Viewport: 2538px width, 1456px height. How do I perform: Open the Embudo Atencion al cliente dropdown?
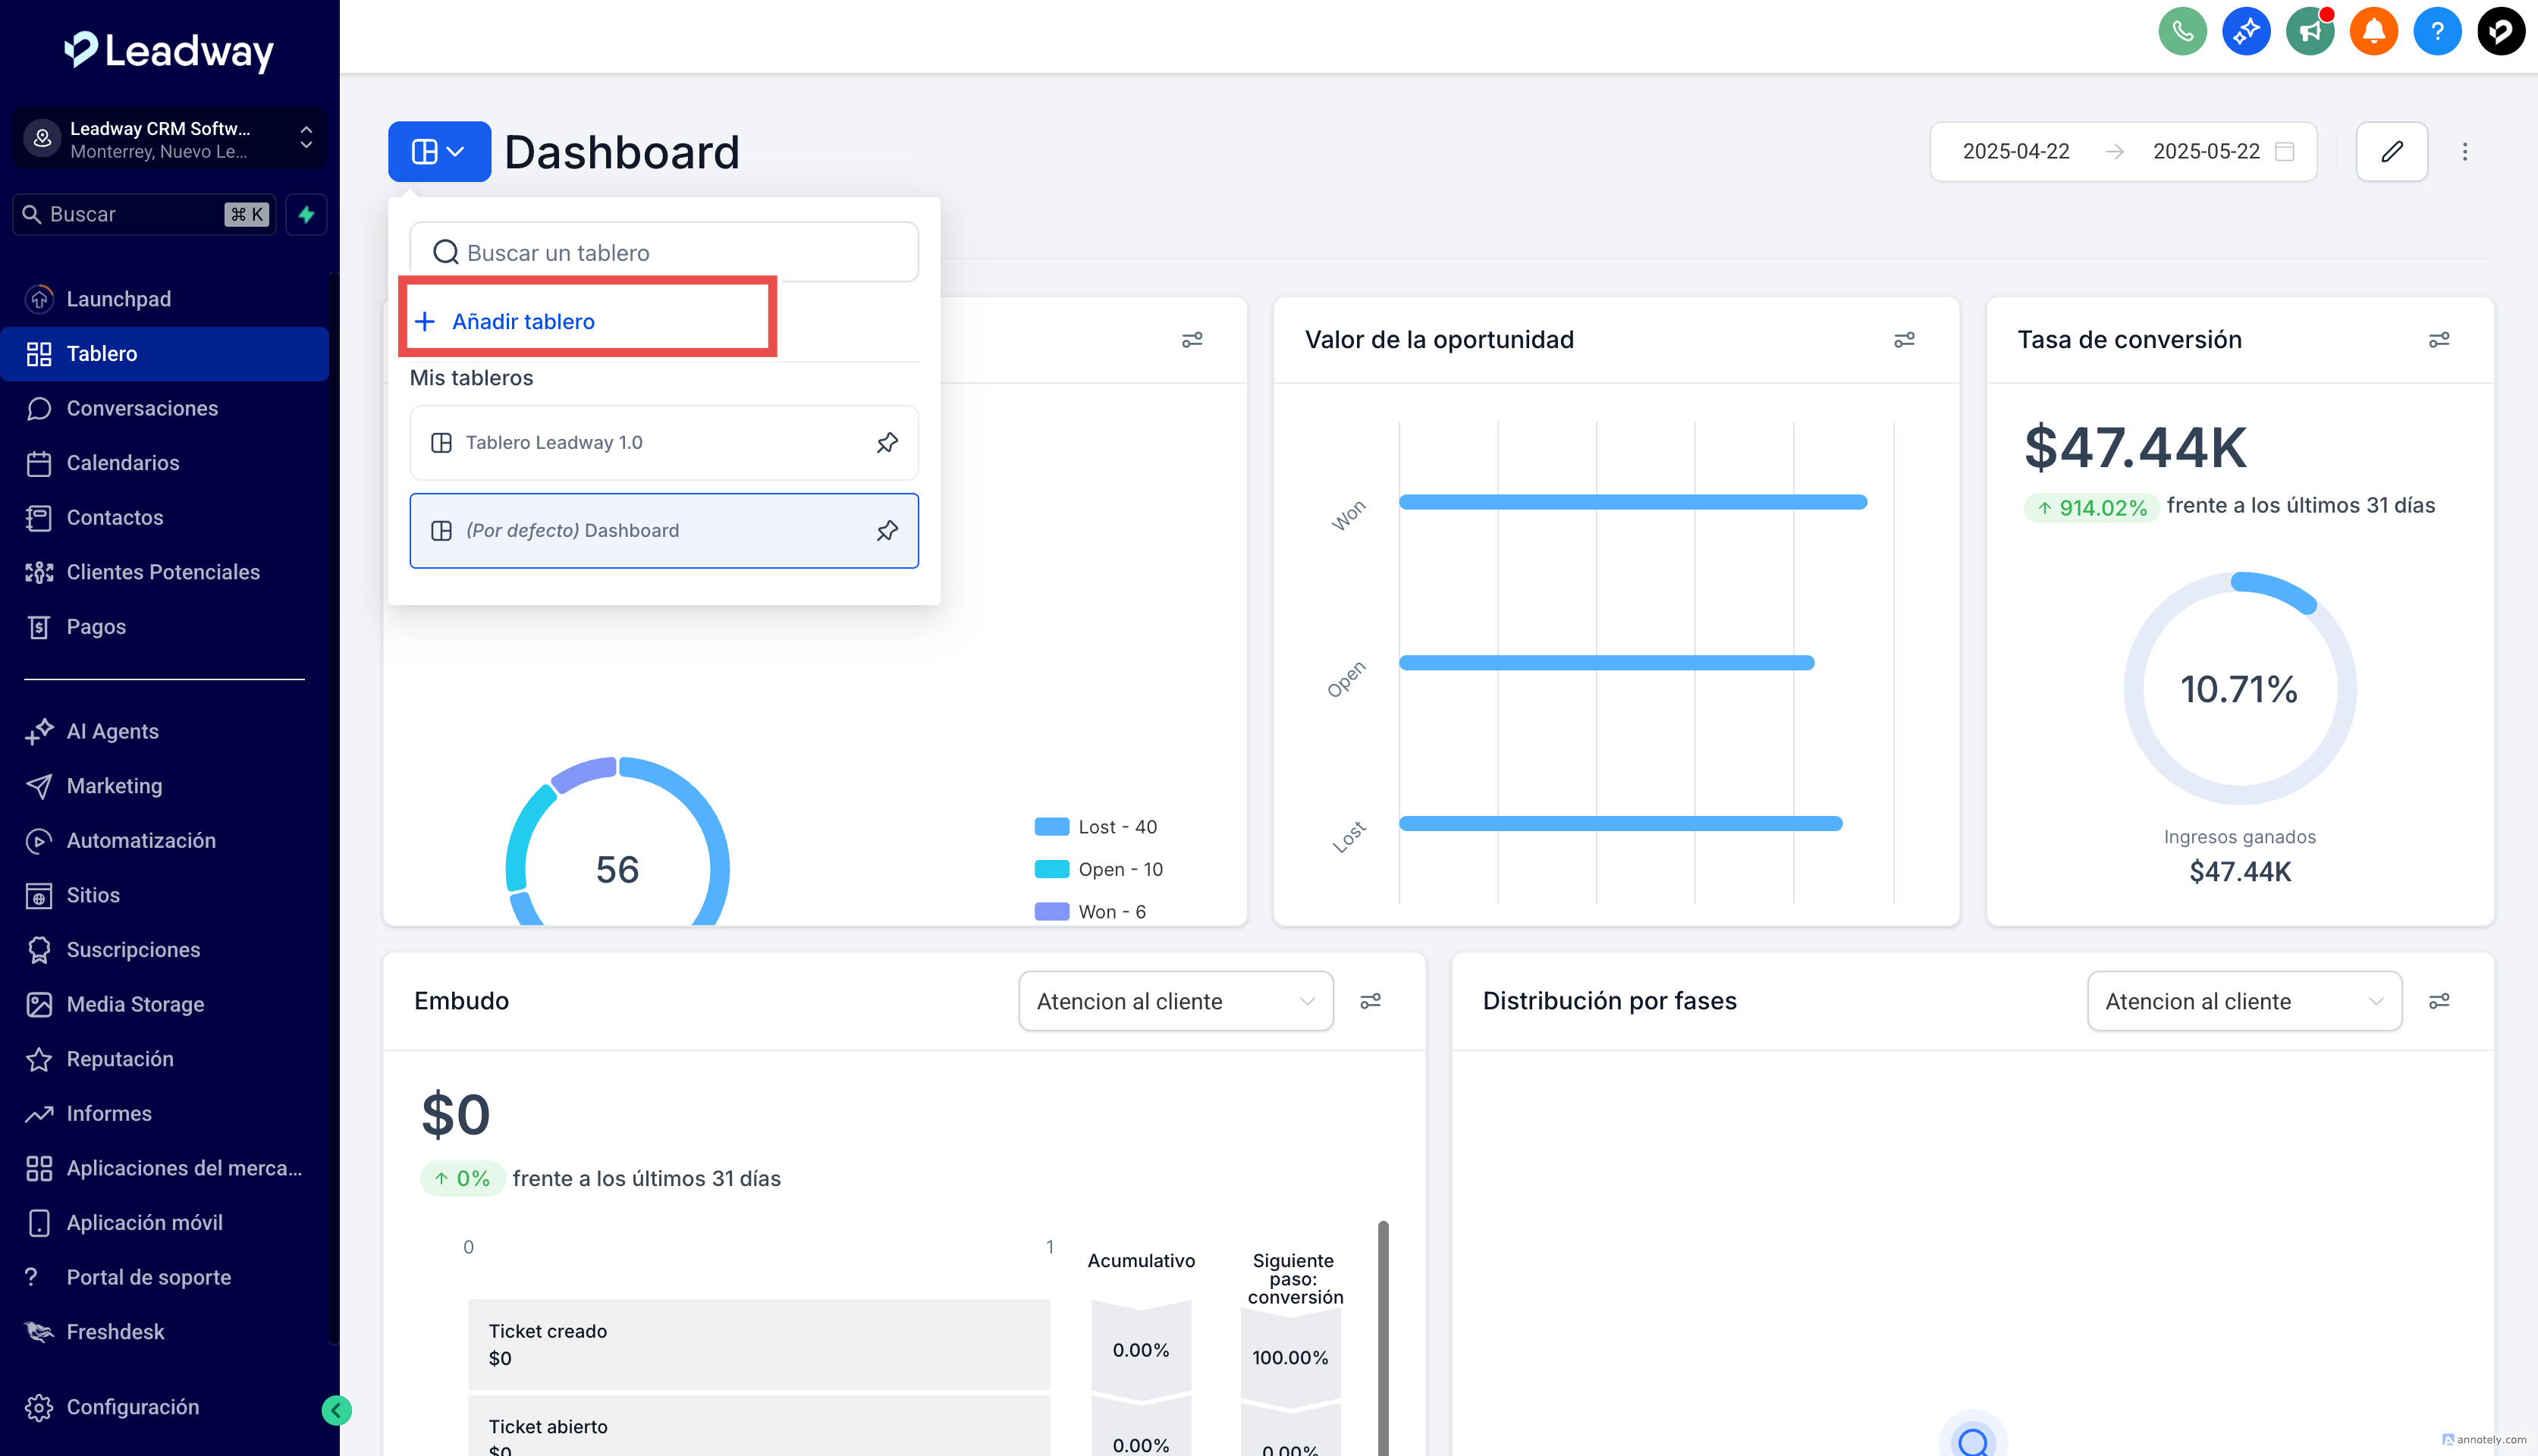[1175, 1001]
